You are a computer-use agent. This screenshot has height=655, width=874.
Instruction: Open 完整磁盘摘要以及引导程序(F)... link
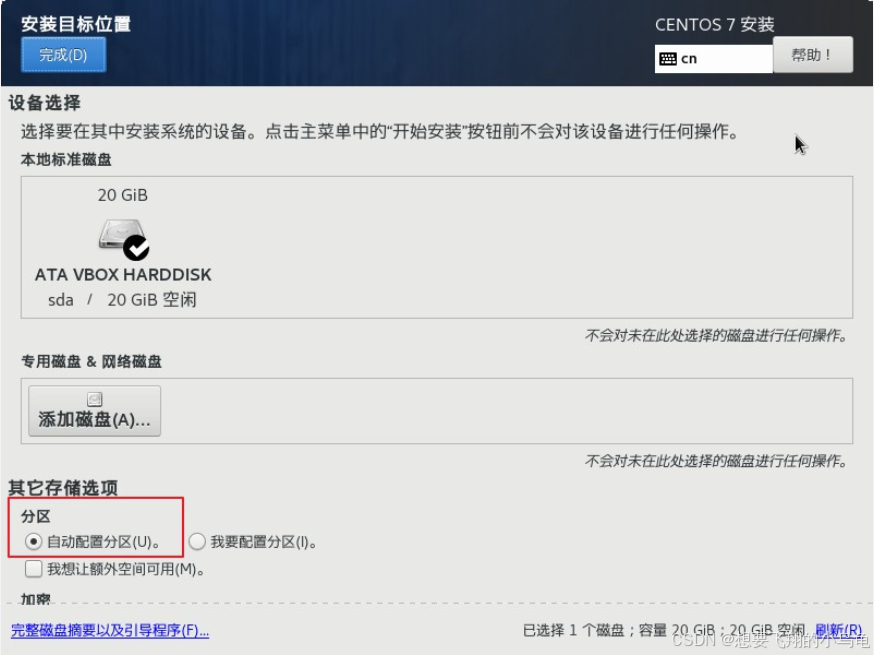[x=110, y=630]
